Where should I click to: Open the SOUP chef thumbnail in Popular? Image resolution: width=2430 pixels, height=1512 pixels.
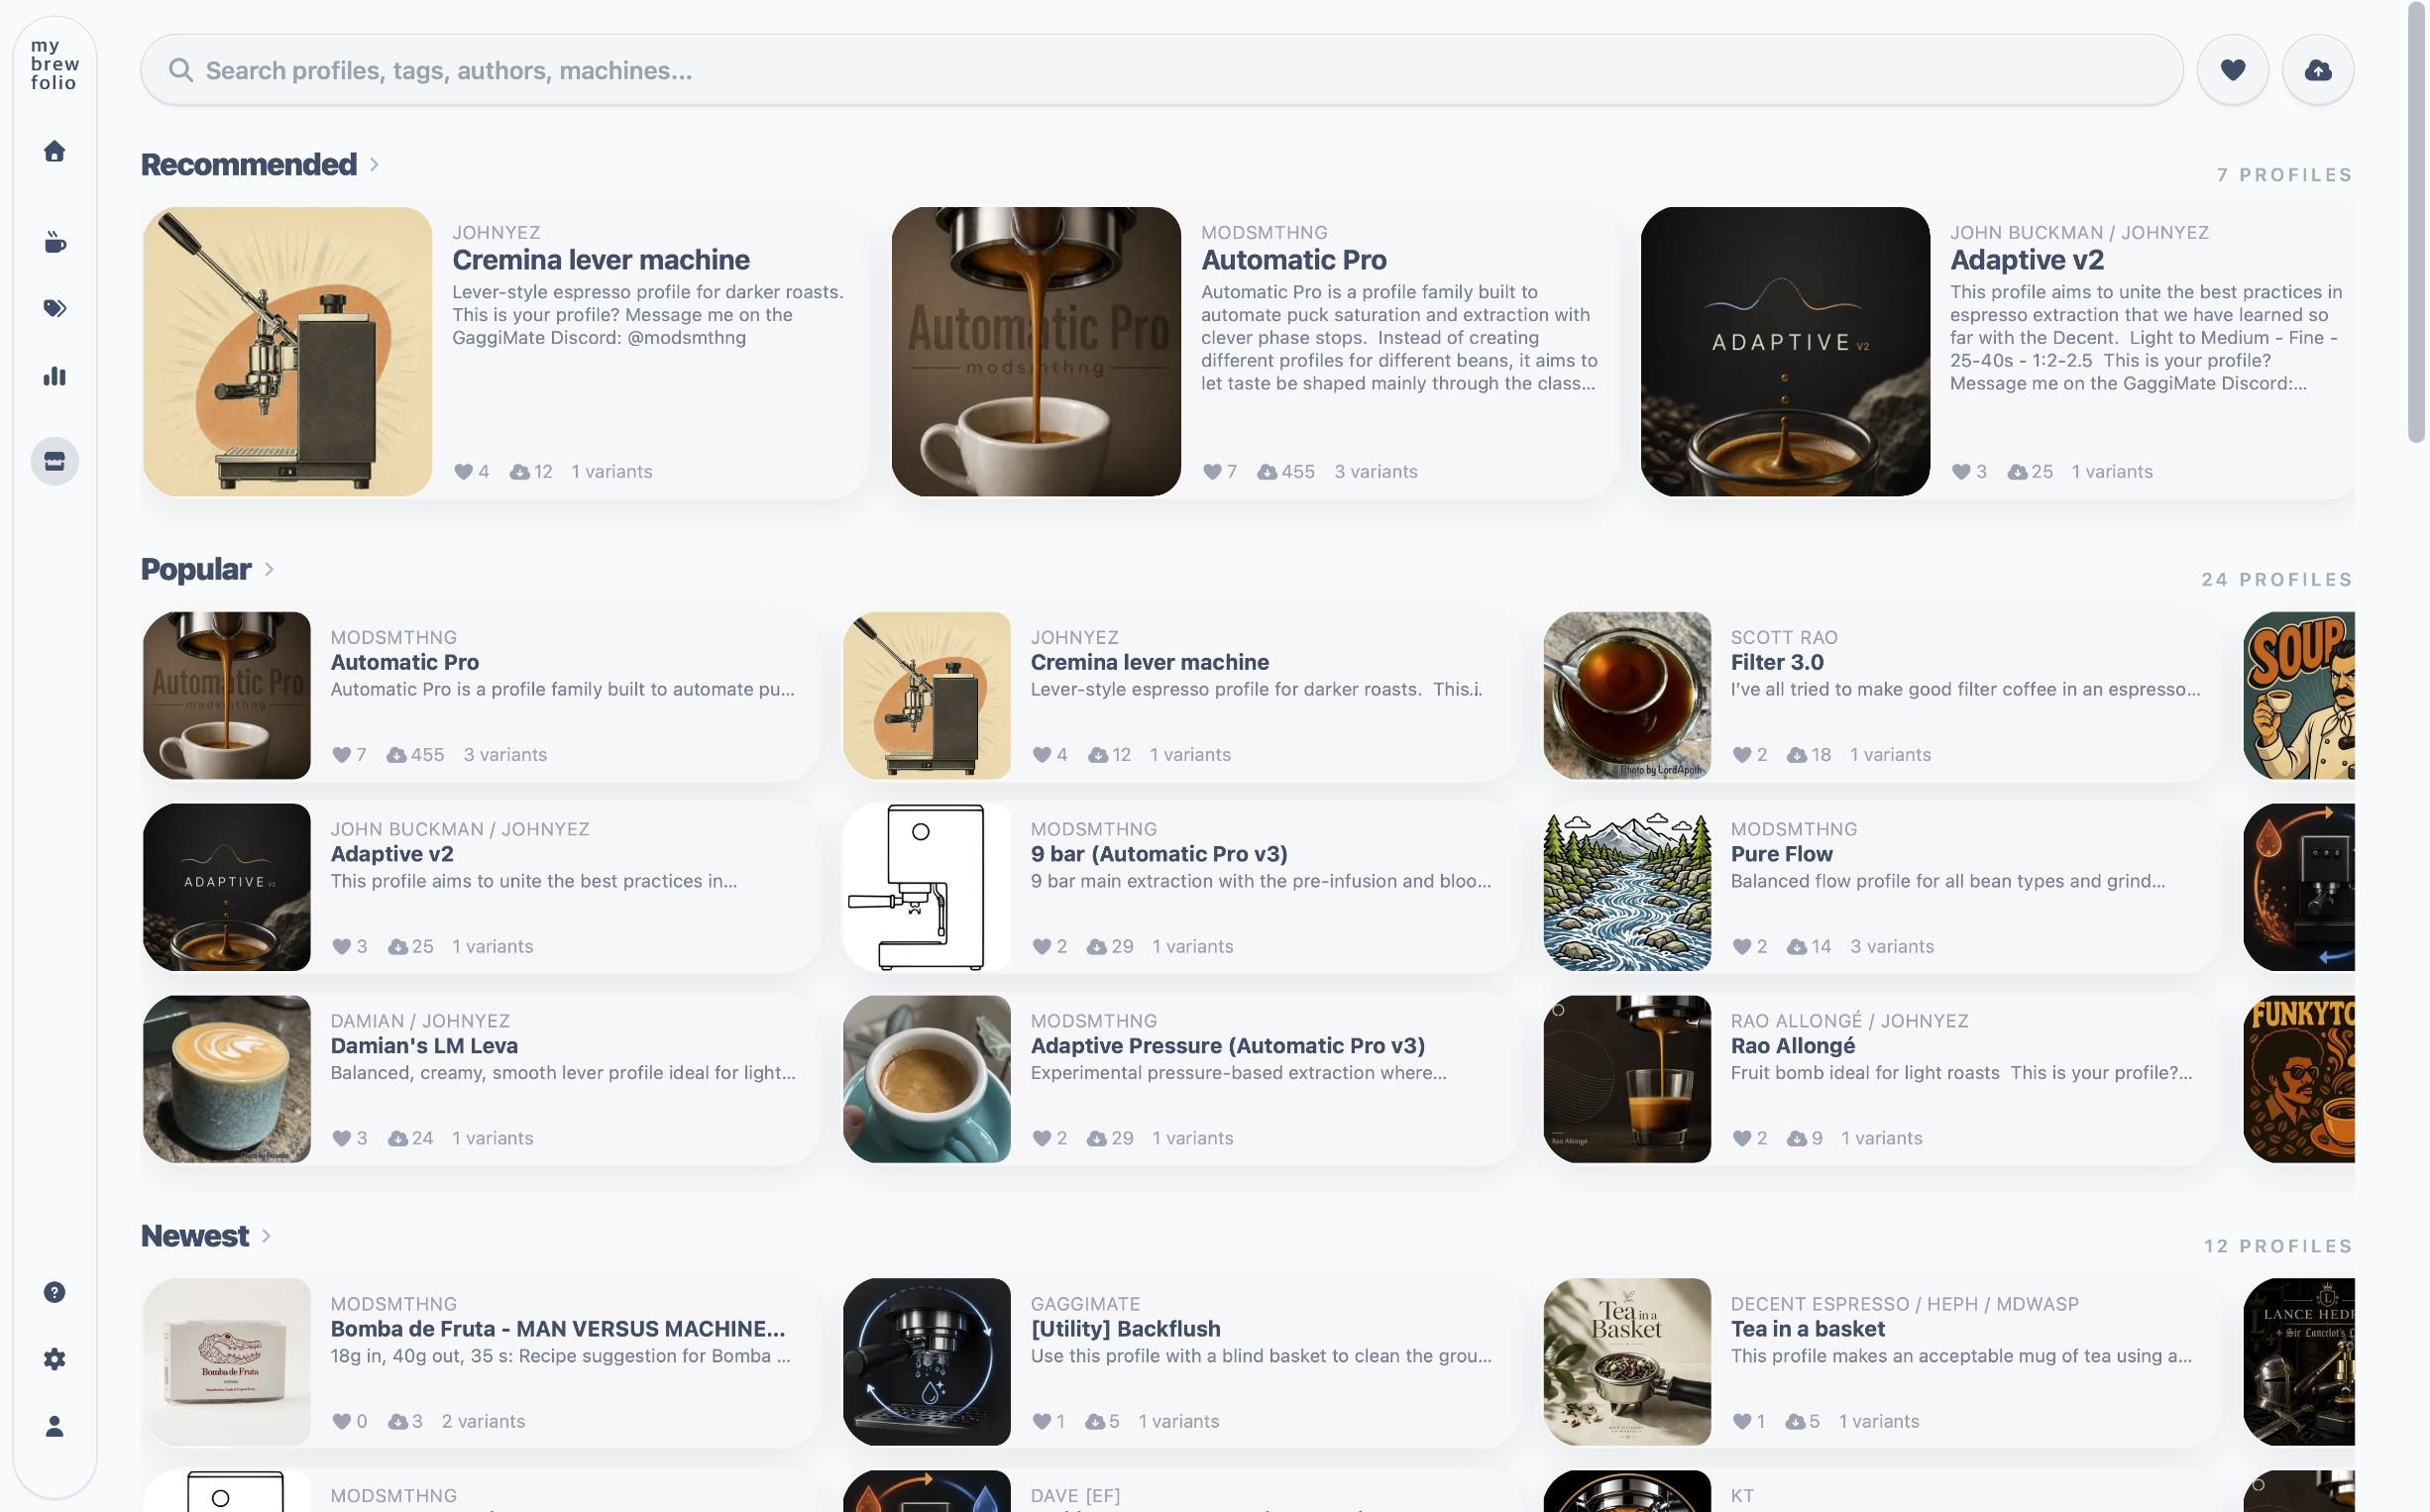click(x=2299, y=696)
